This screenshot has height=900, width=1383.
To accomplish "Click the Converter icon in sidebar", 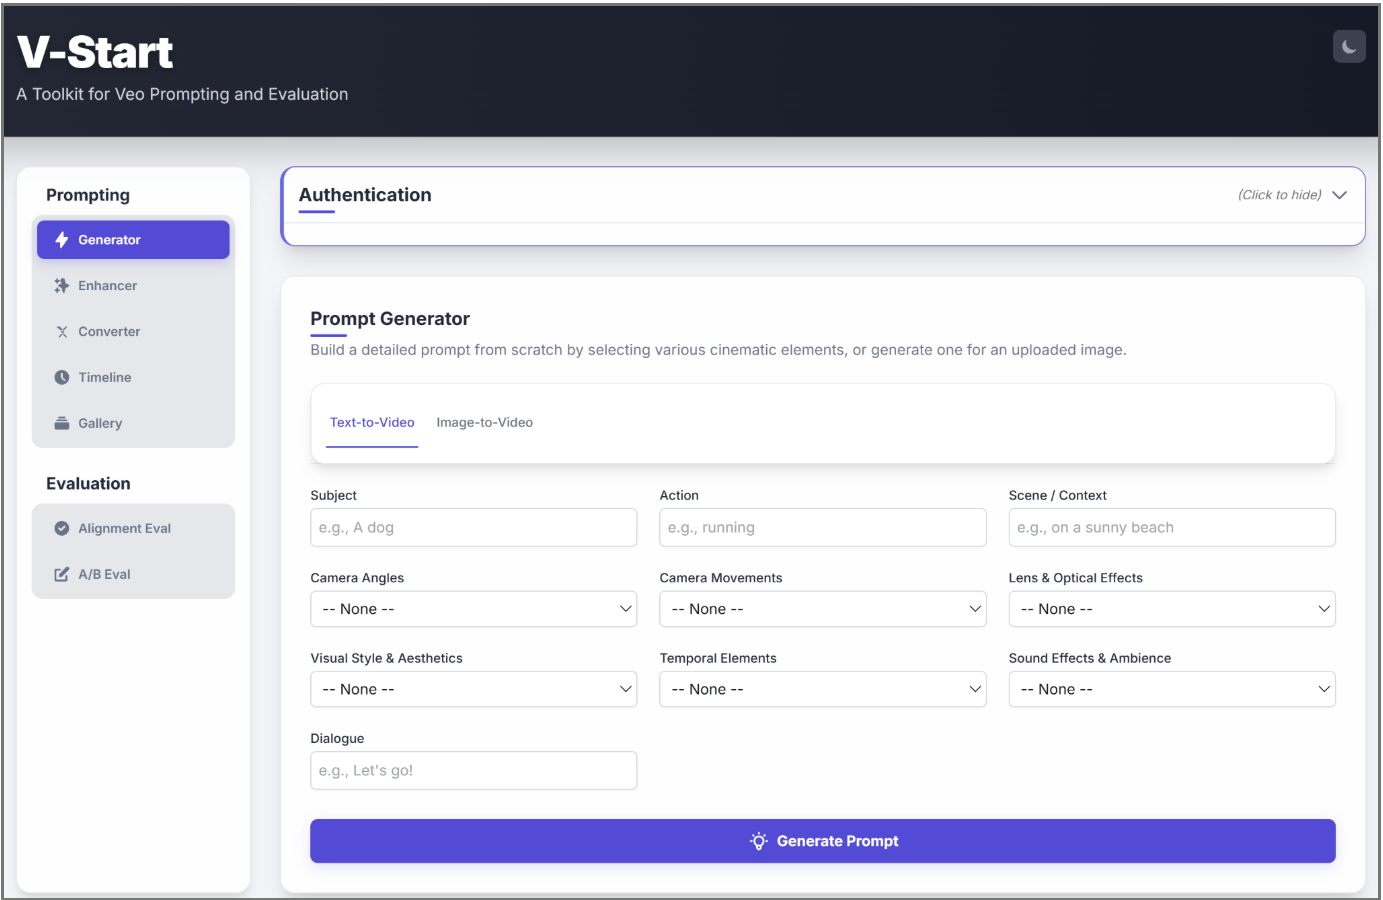I will click(x=62, y=332).
